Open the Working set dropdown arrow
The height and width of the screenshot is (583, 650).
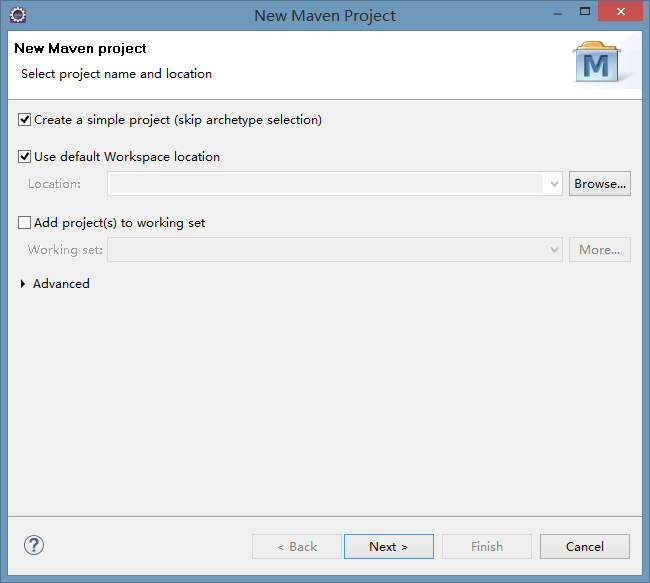(554, 250)
